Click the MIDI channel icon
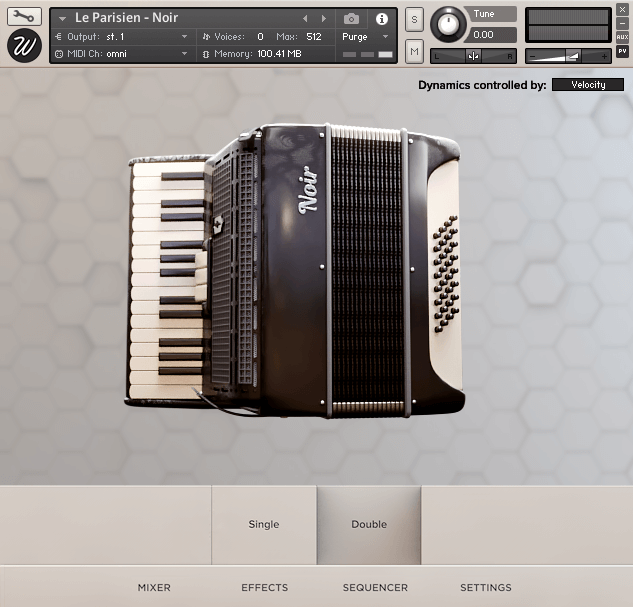The image size is (633, 607). tap(59, 54)
